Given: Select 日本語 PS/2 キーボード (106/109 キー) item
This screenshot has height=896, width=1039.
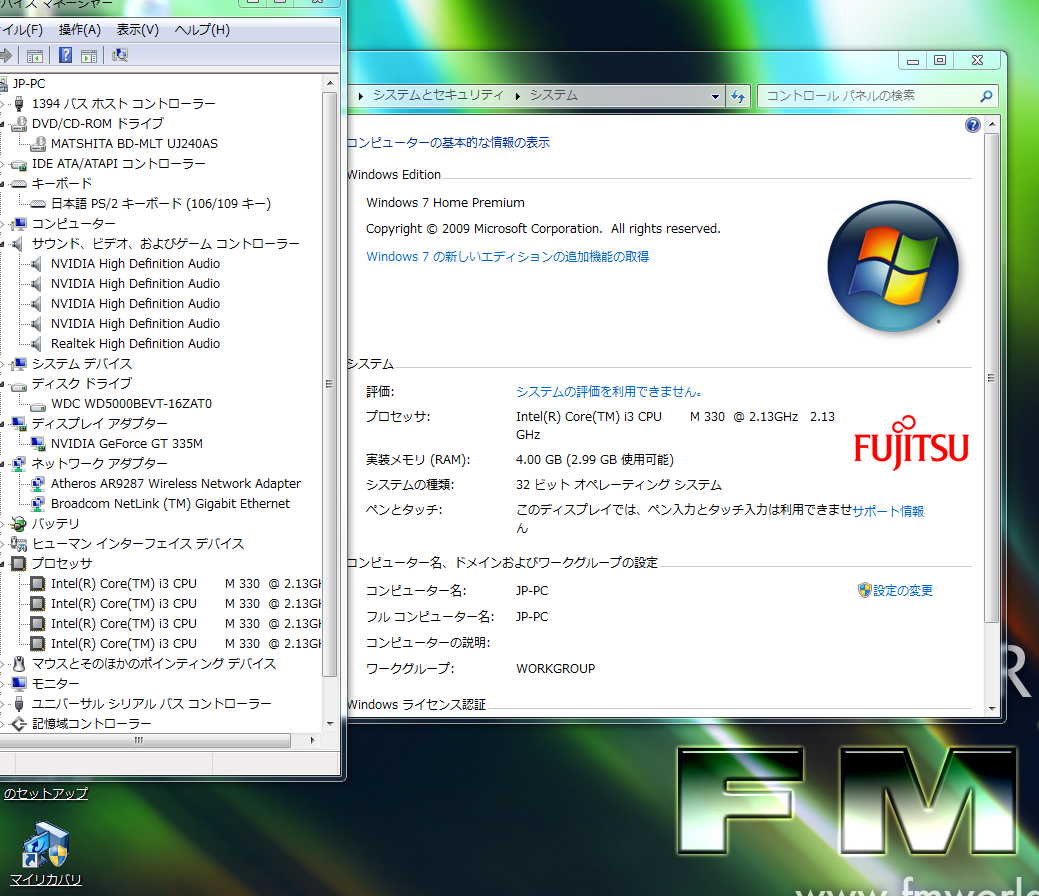Looking at the screenshot, I should [161, 204].
